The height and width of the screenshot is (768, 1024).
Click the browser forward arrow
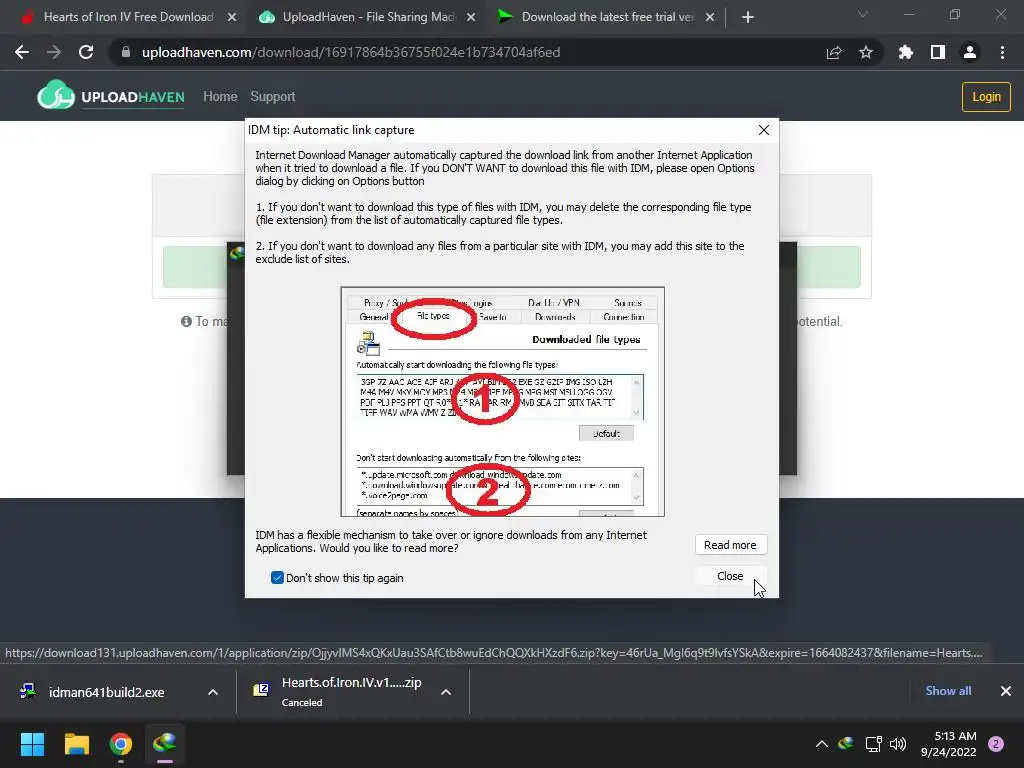tap(54, 52)
